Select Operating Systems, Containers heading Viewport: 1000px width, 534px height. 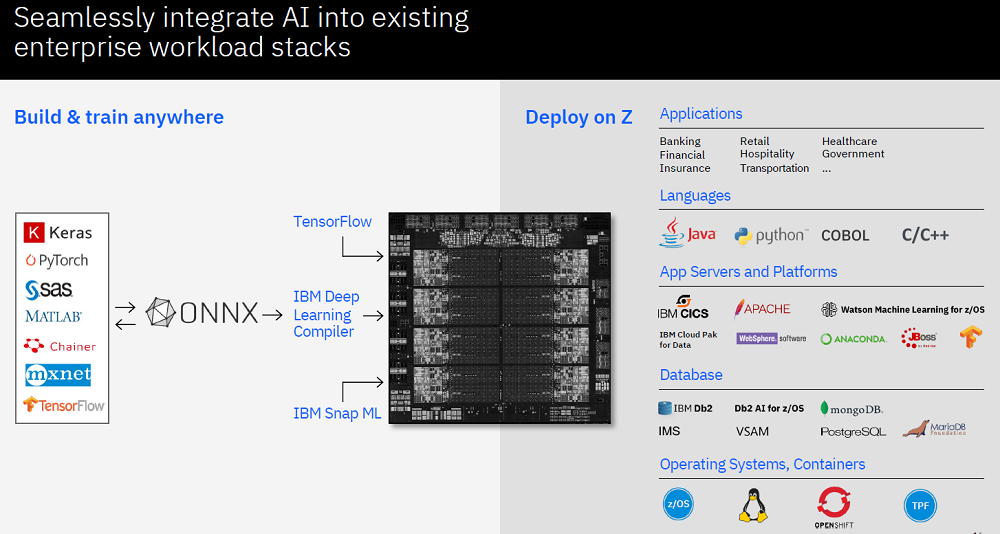coord(762,464)
